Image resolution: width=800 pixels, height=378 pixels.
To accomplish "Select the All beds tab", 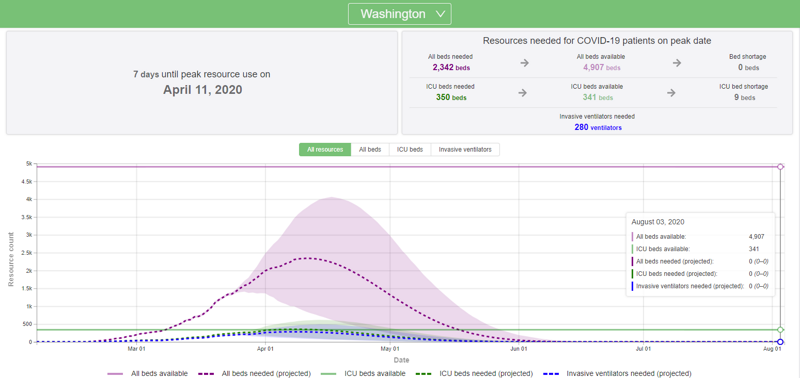I will pyautogui.click(x=370, y=149).
